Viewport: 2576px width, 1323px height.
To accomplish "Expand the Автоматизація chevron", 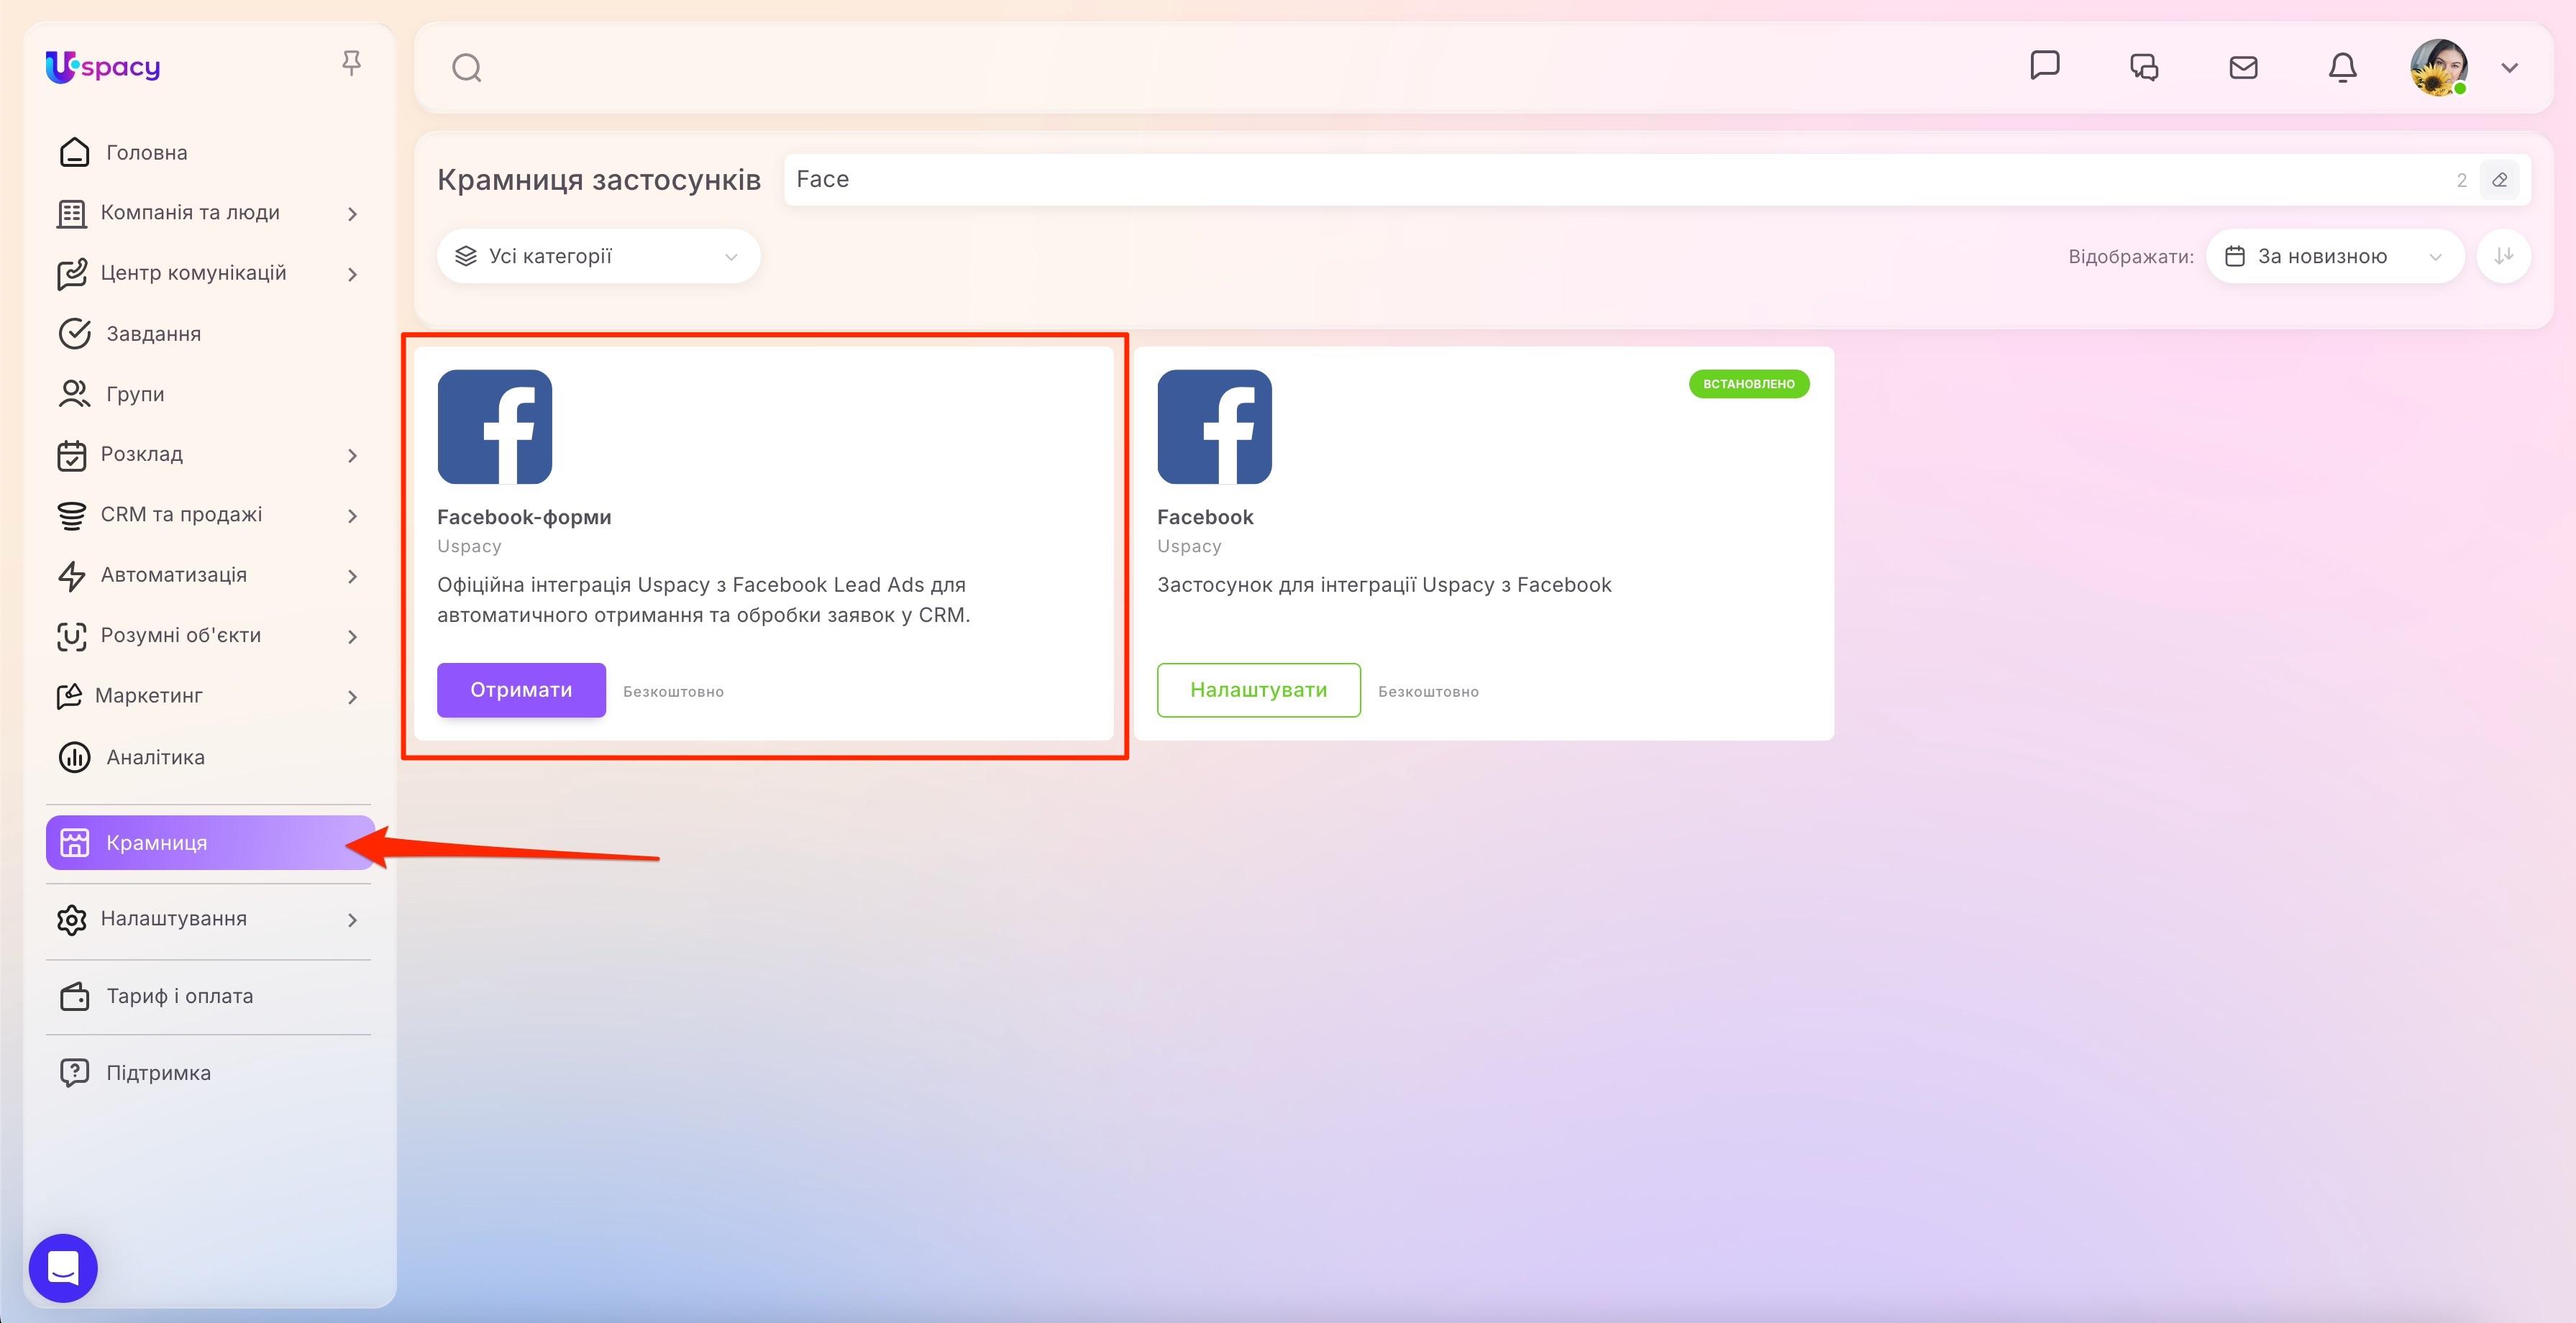I will [x=352, y=576].
